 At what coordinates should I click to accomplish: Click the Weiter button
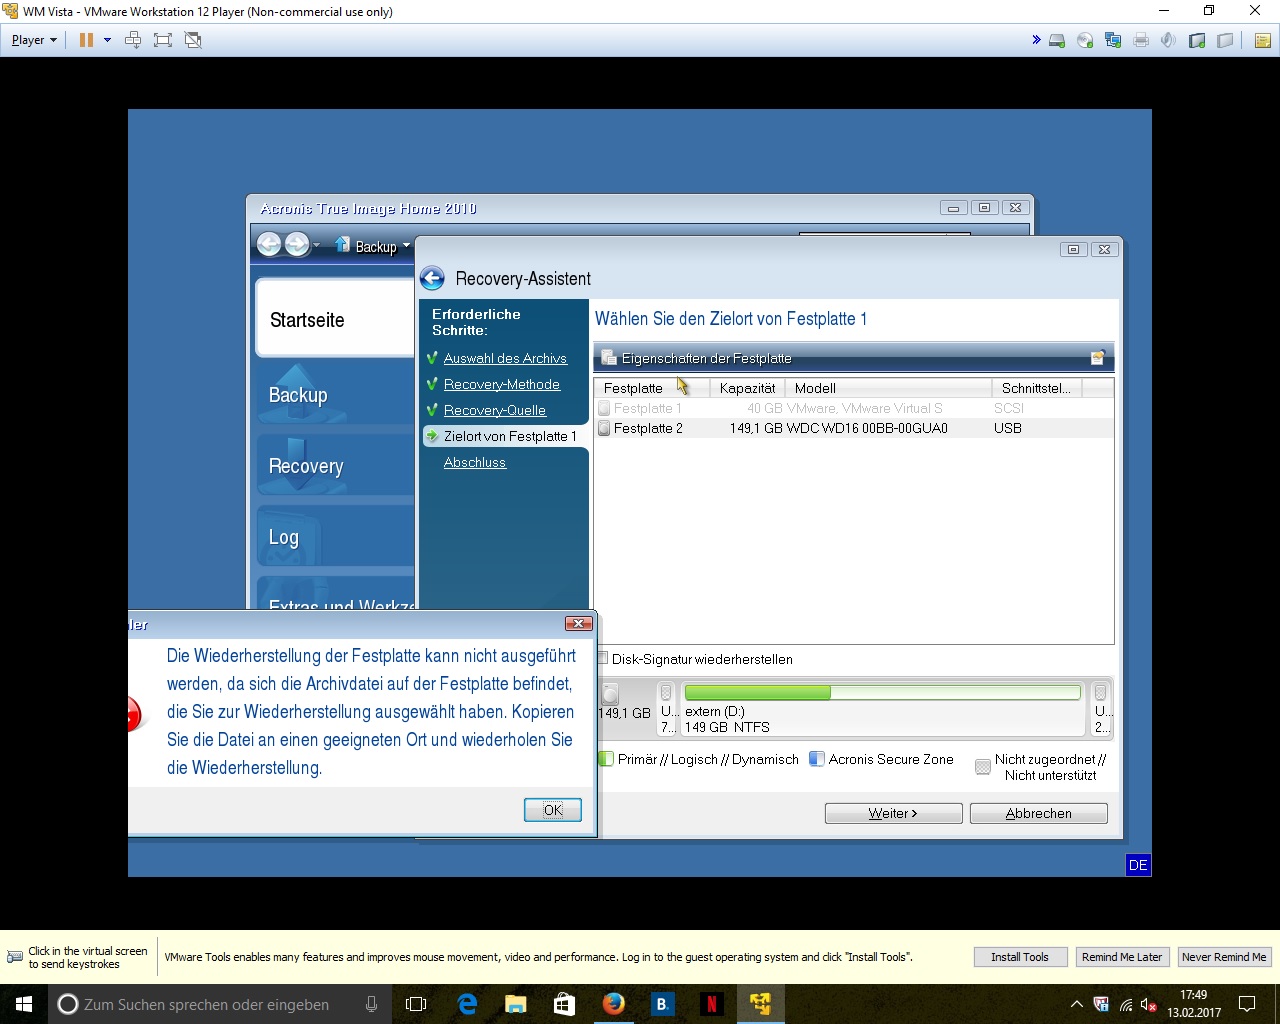[893, 813]
